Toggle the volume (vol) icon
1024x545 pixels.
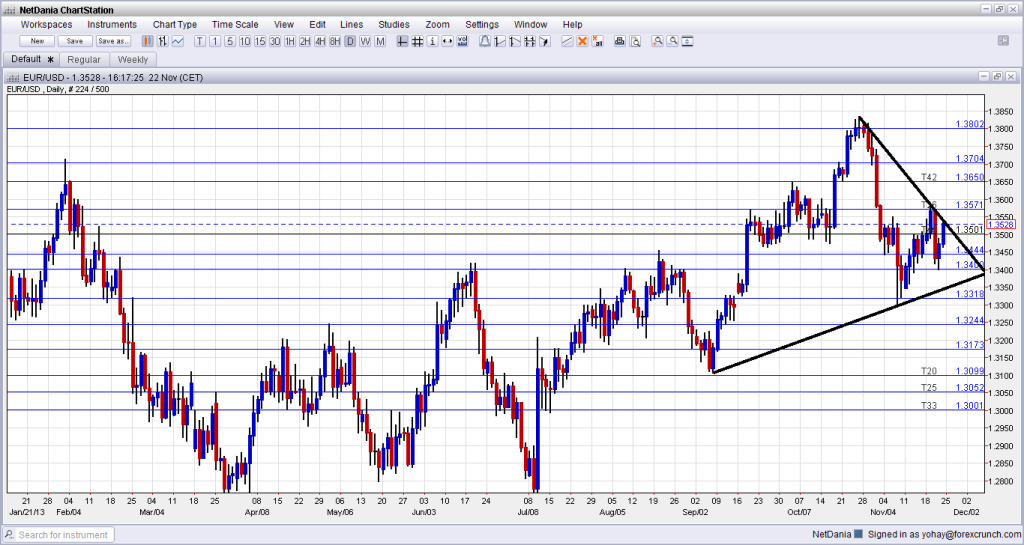tap(462, 41)
